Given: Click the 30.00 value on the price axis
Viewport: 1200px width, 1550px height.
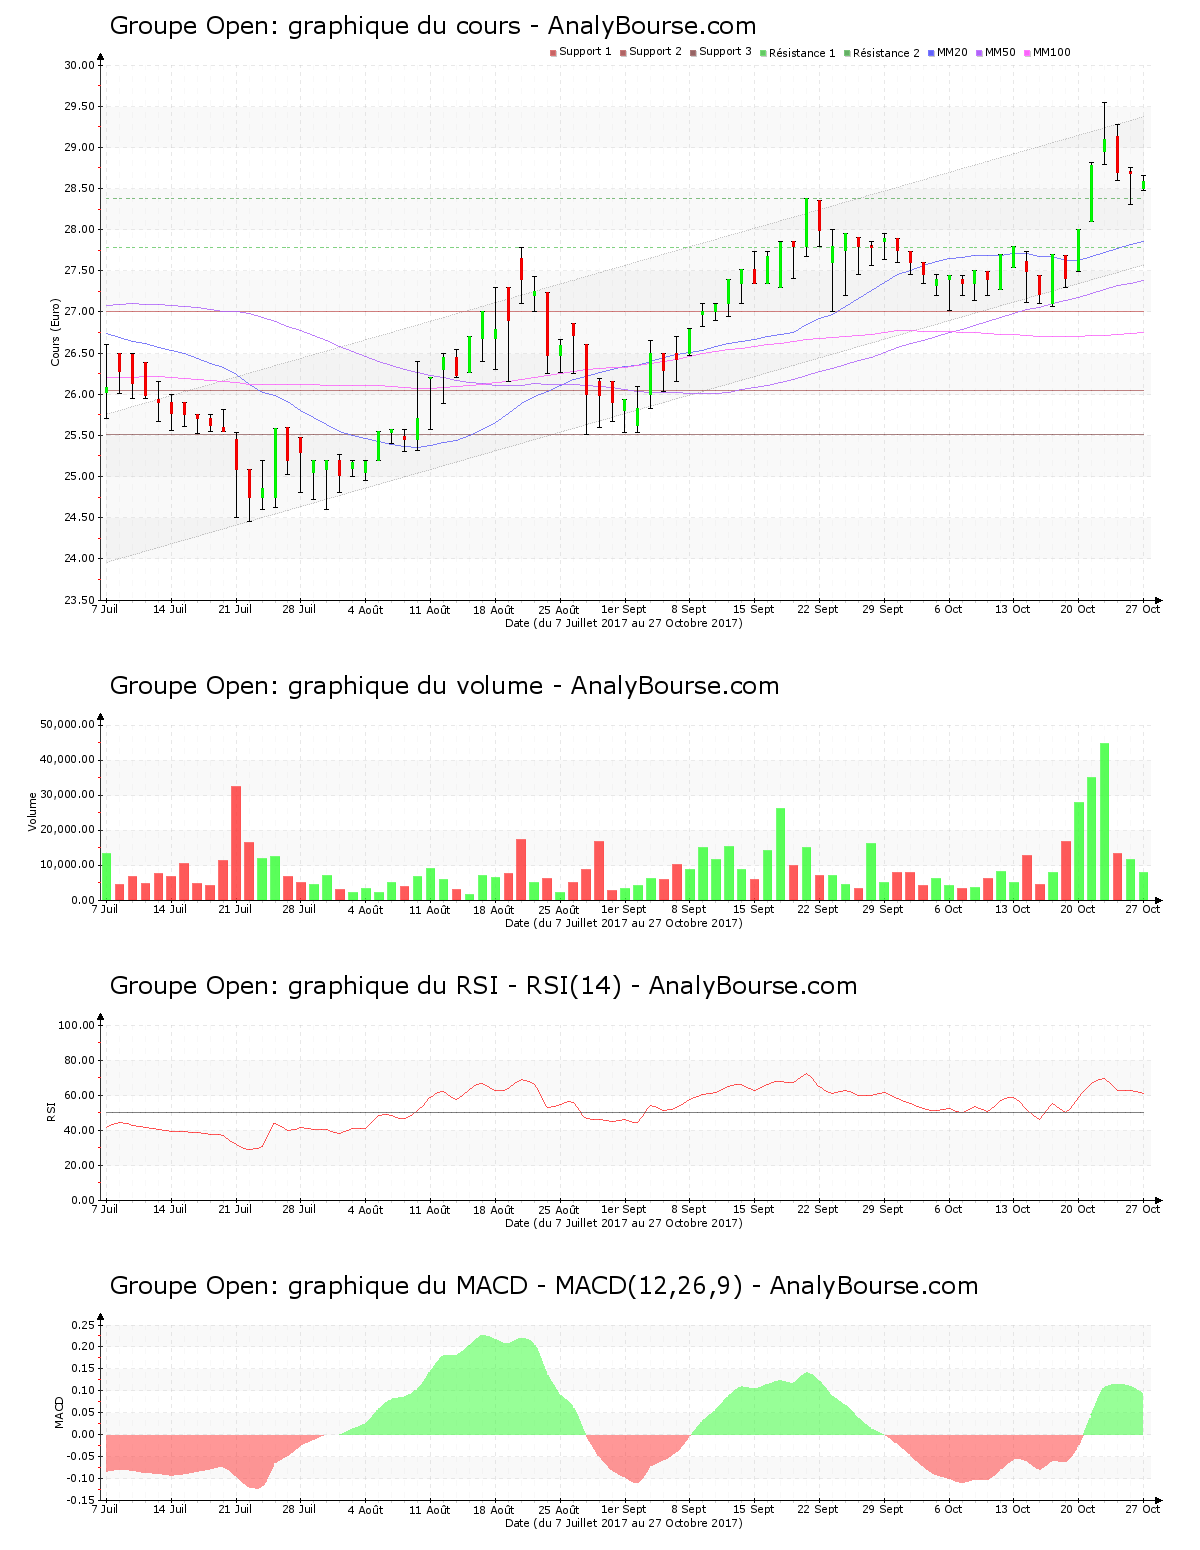Looking at the screenshot, I should 79,65.
